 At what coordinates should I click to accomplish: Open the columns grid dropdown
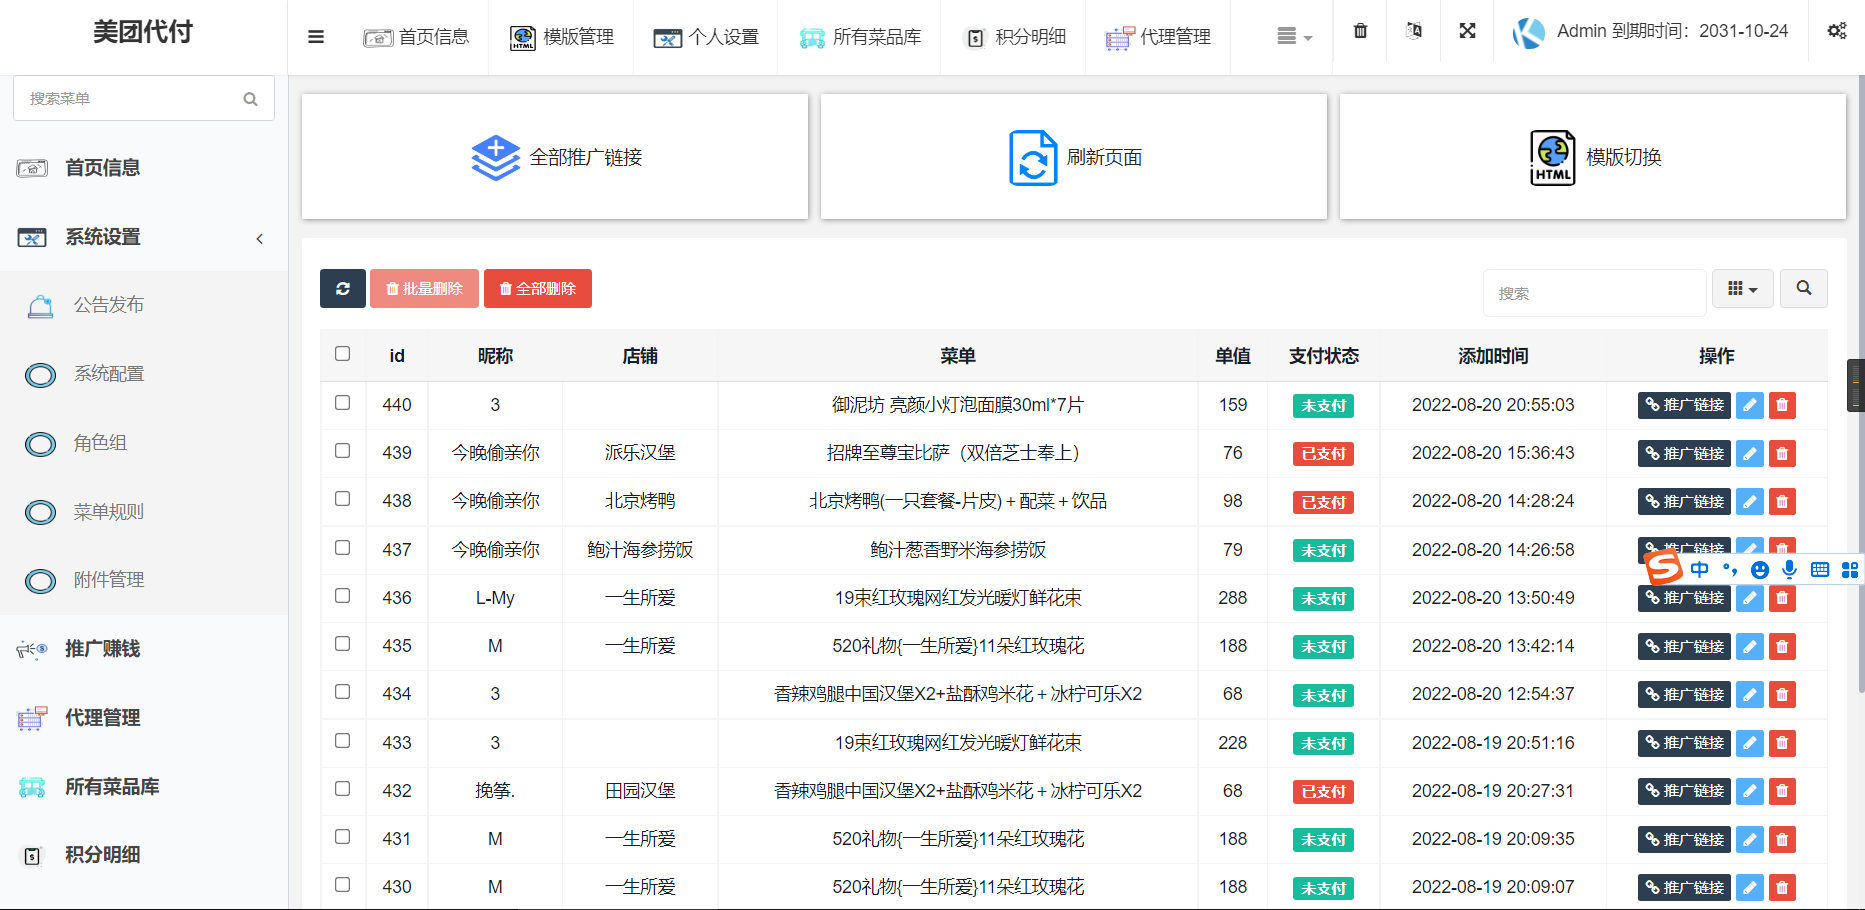1742,289
